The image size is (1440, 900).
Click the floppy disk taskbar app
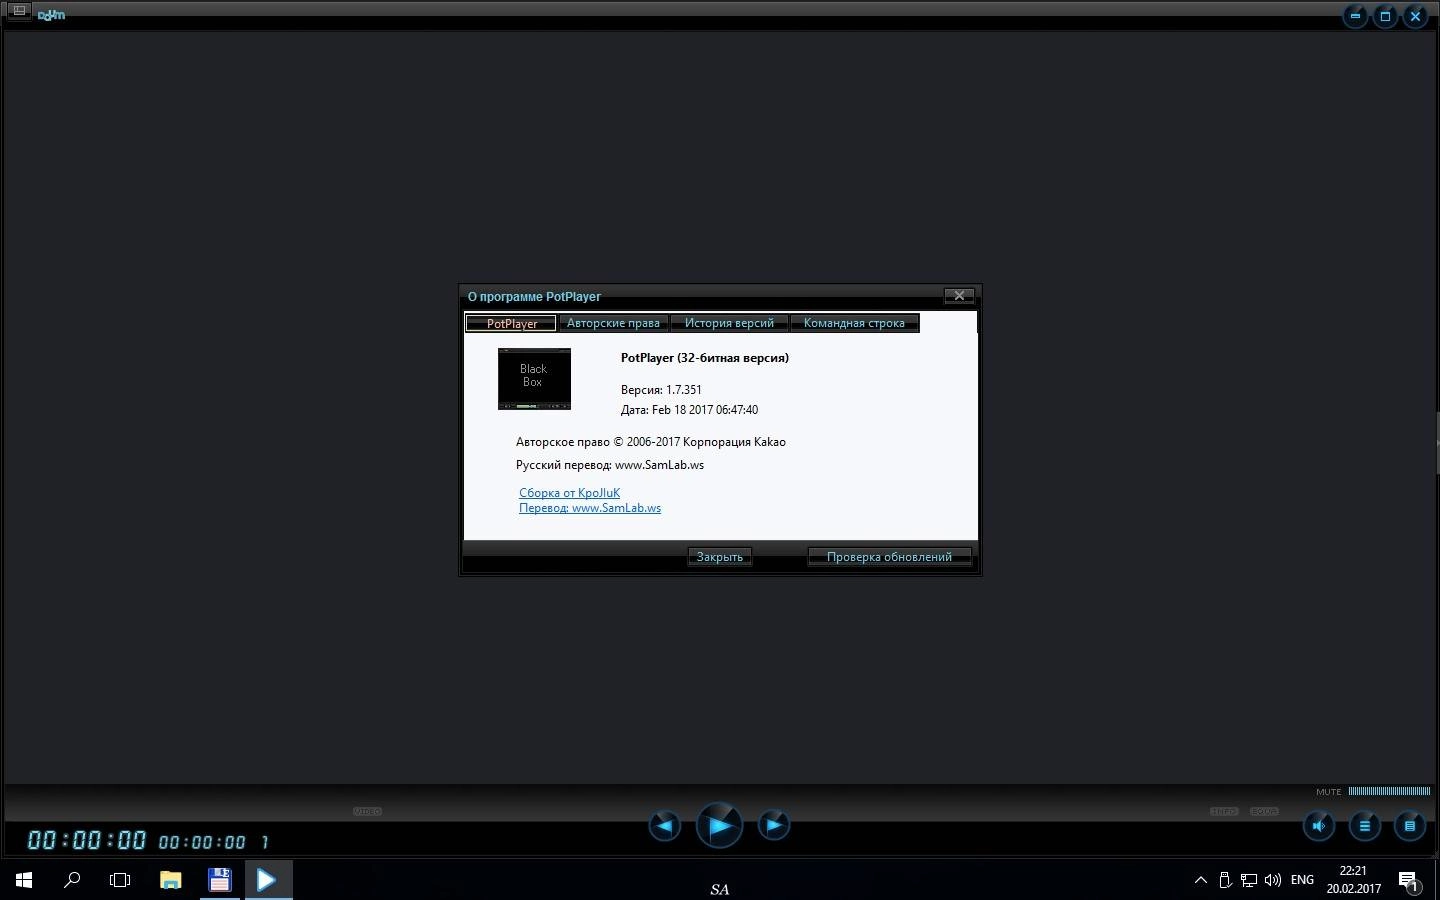219,880
